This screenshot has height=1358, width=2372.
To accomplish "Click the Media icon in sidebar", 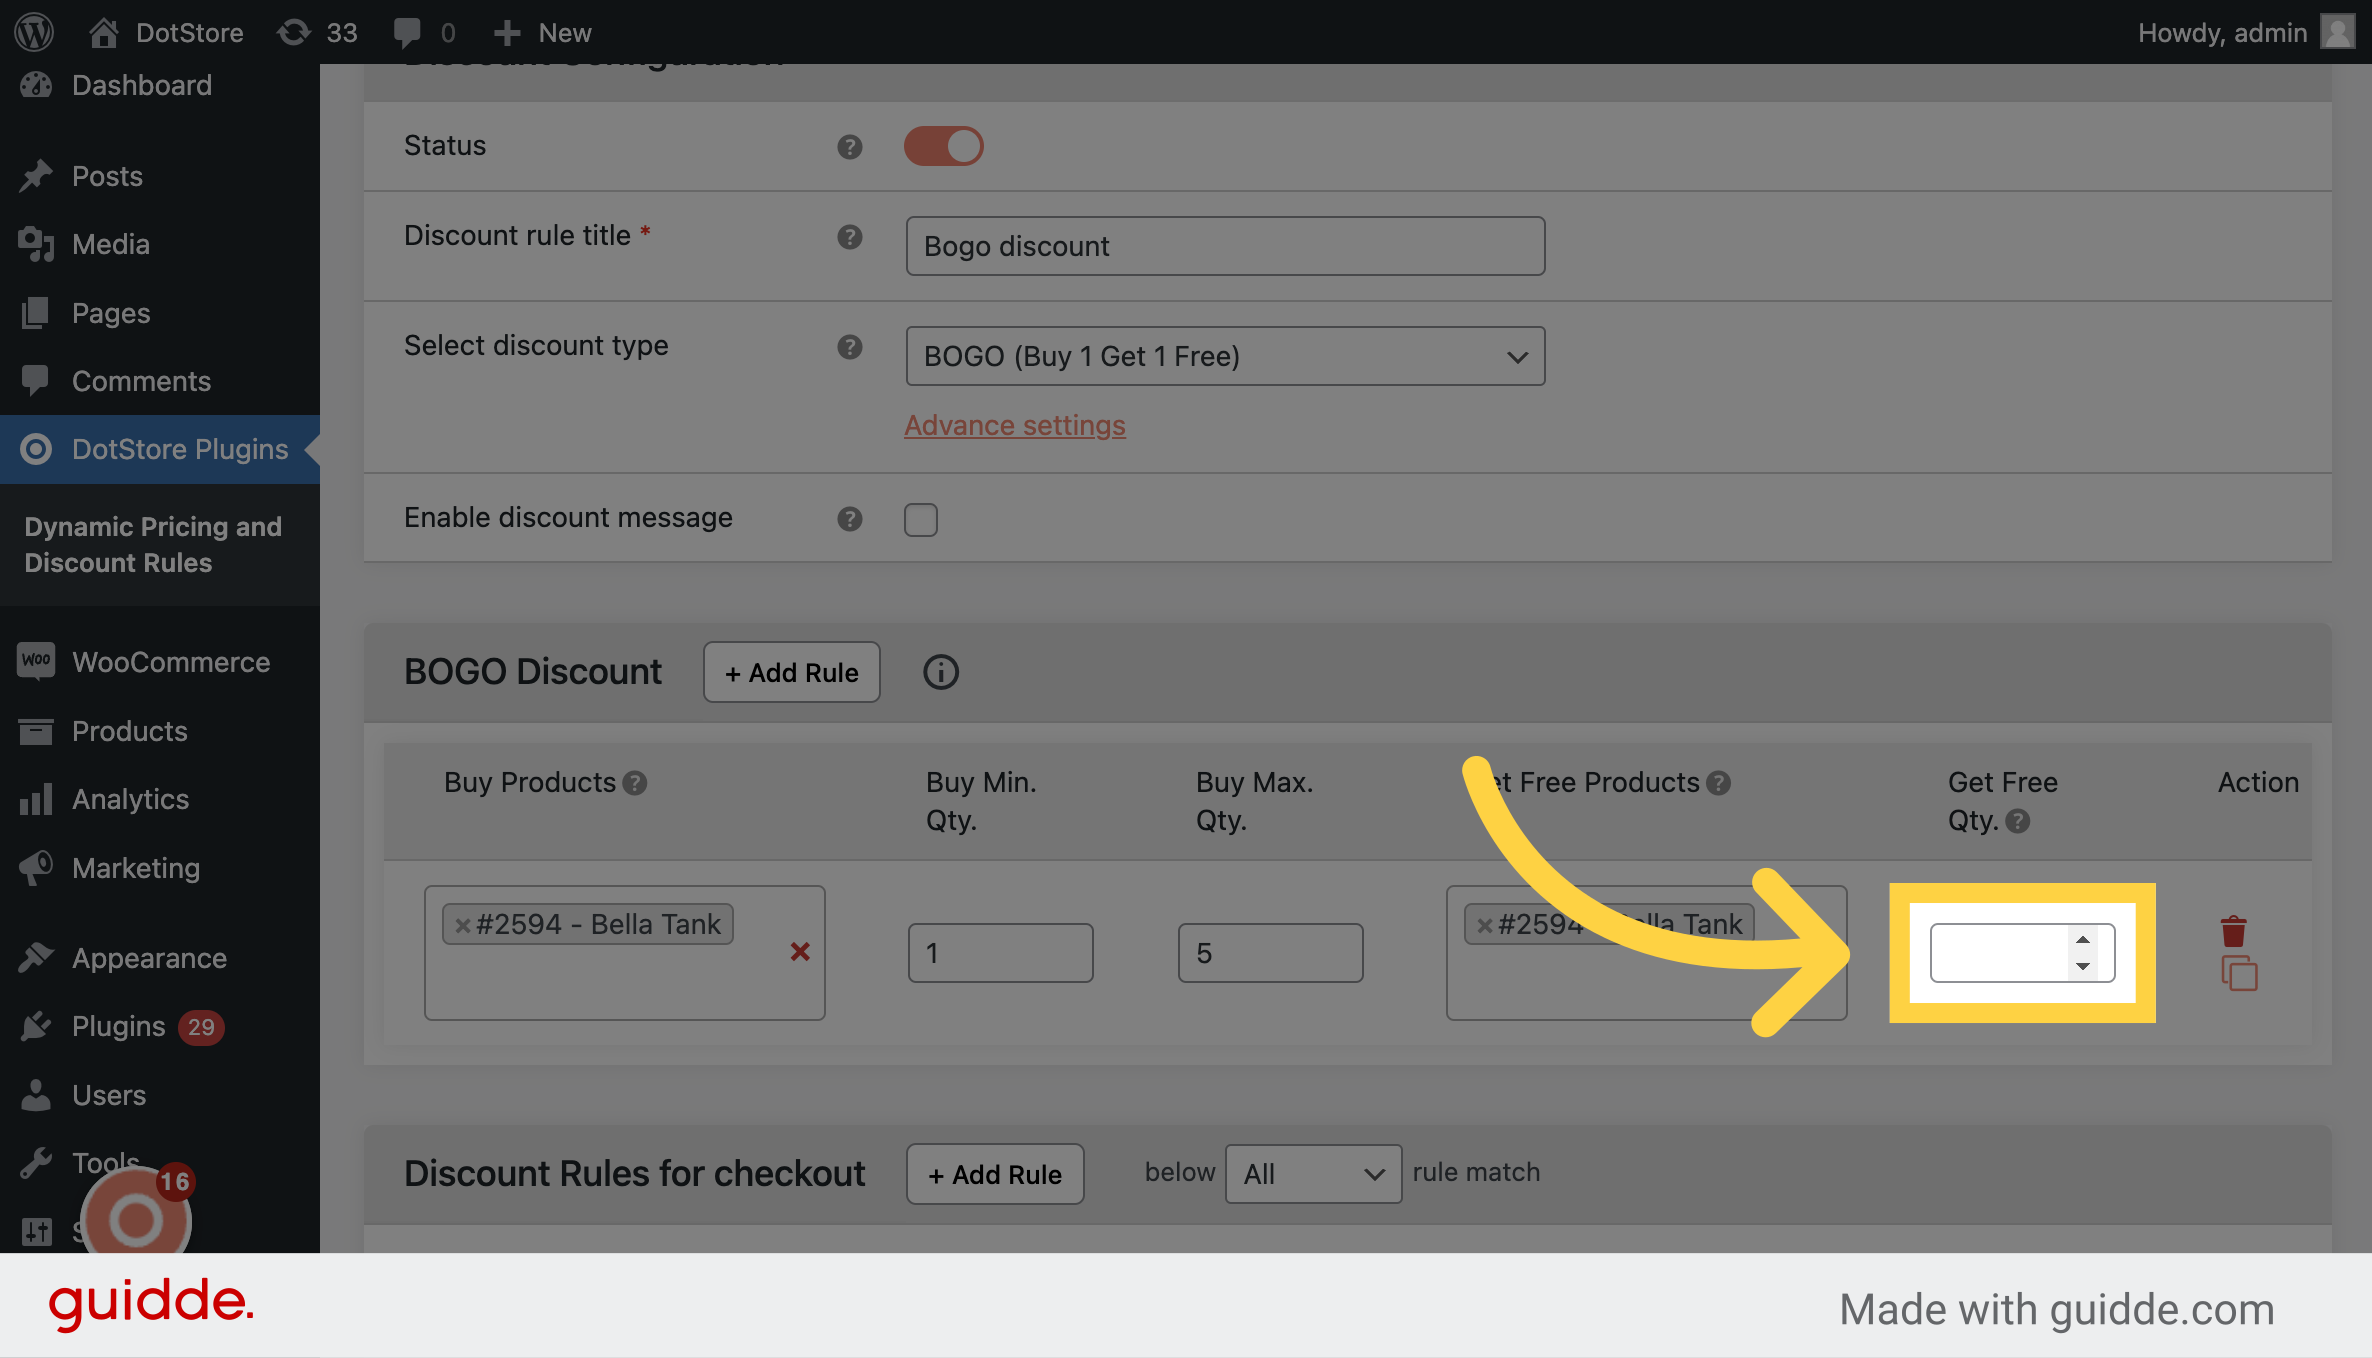I will pos(36,244).
